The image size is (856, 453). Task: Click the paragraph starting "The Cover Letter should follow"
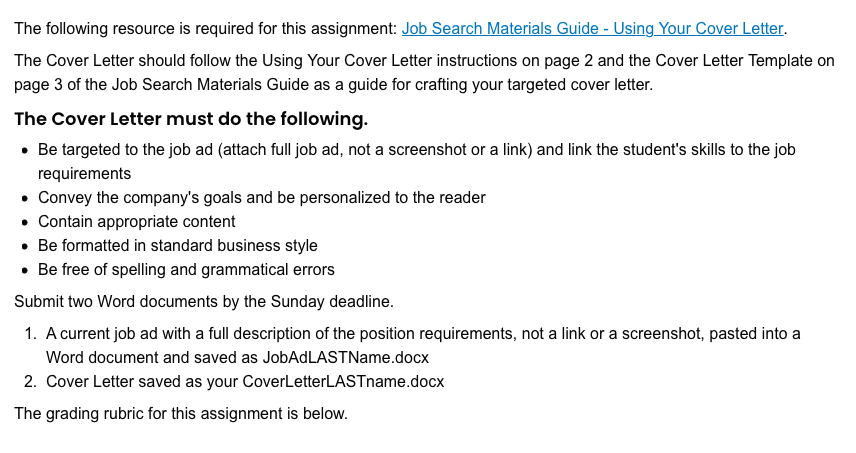point(424,73)
